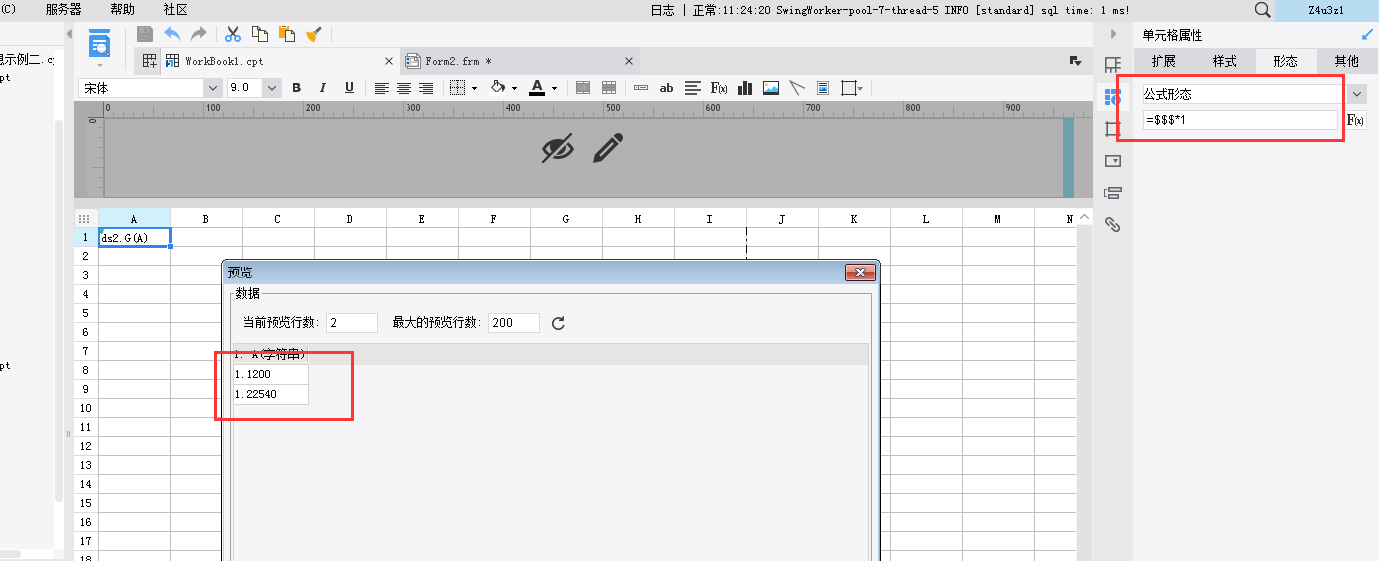Click the format painter brush icon
The image size is (1379, 561).
click(x=313, y=34)
